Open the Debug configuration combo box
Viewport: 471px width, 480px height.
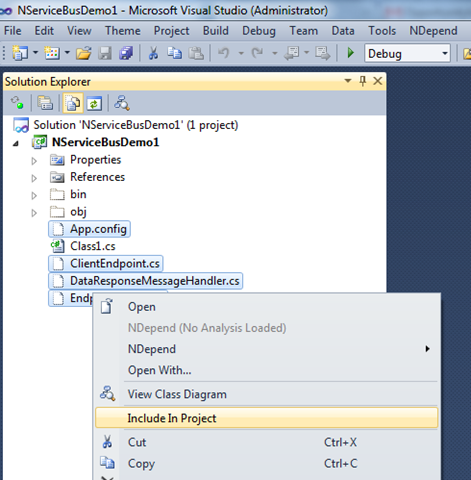pyautogui.click(x=407, y=53)
